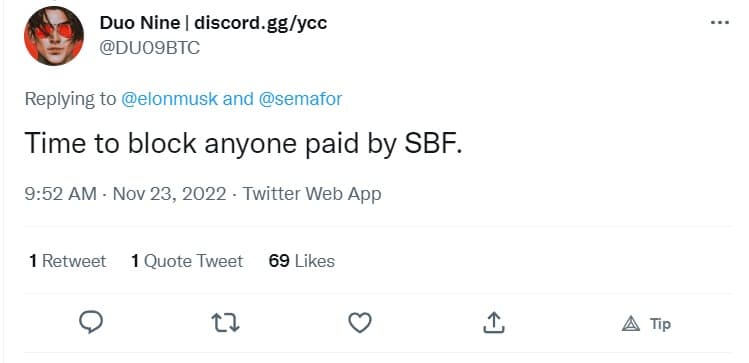Retweet using the arrows icon
Screen dimensions: 749x363
[x=225, y=323]
